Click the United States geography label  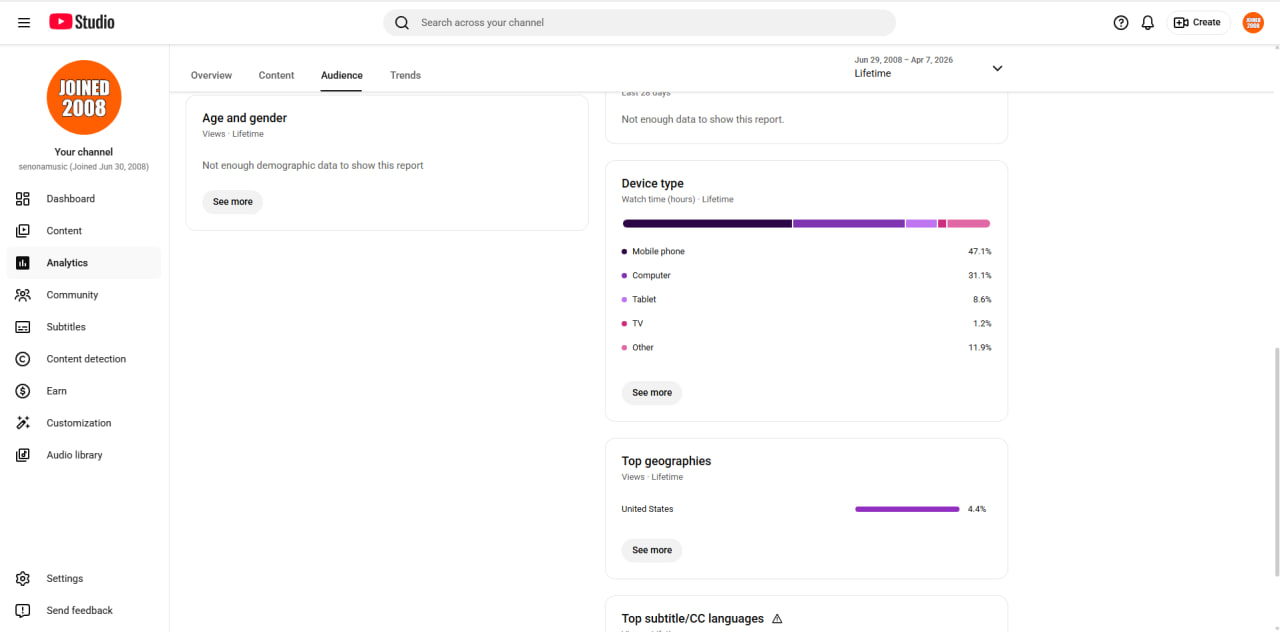tap(648, 509)
